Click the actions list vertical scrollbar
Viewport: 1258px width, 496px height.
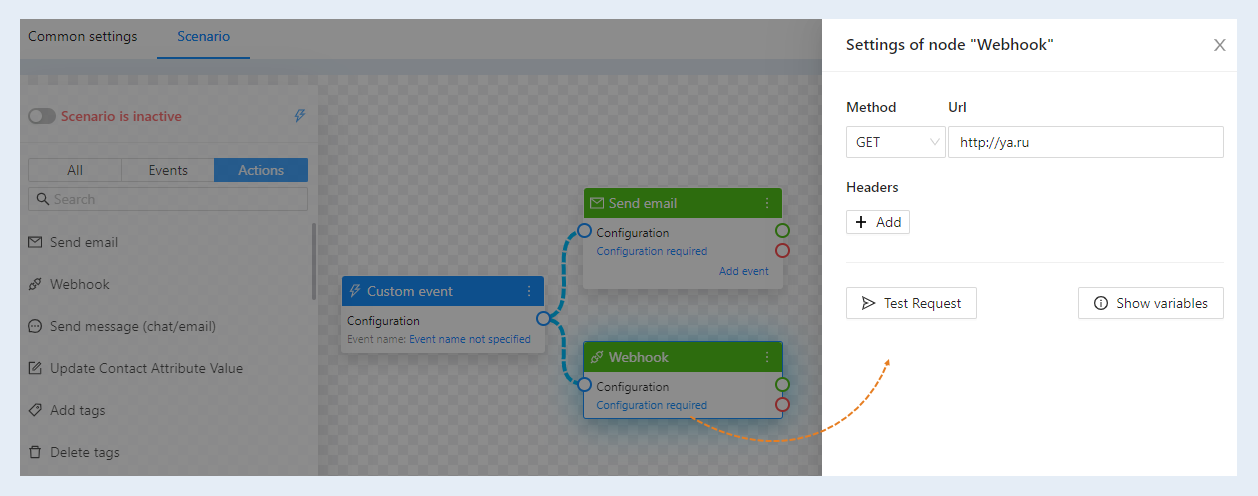[x=314, y=260]
